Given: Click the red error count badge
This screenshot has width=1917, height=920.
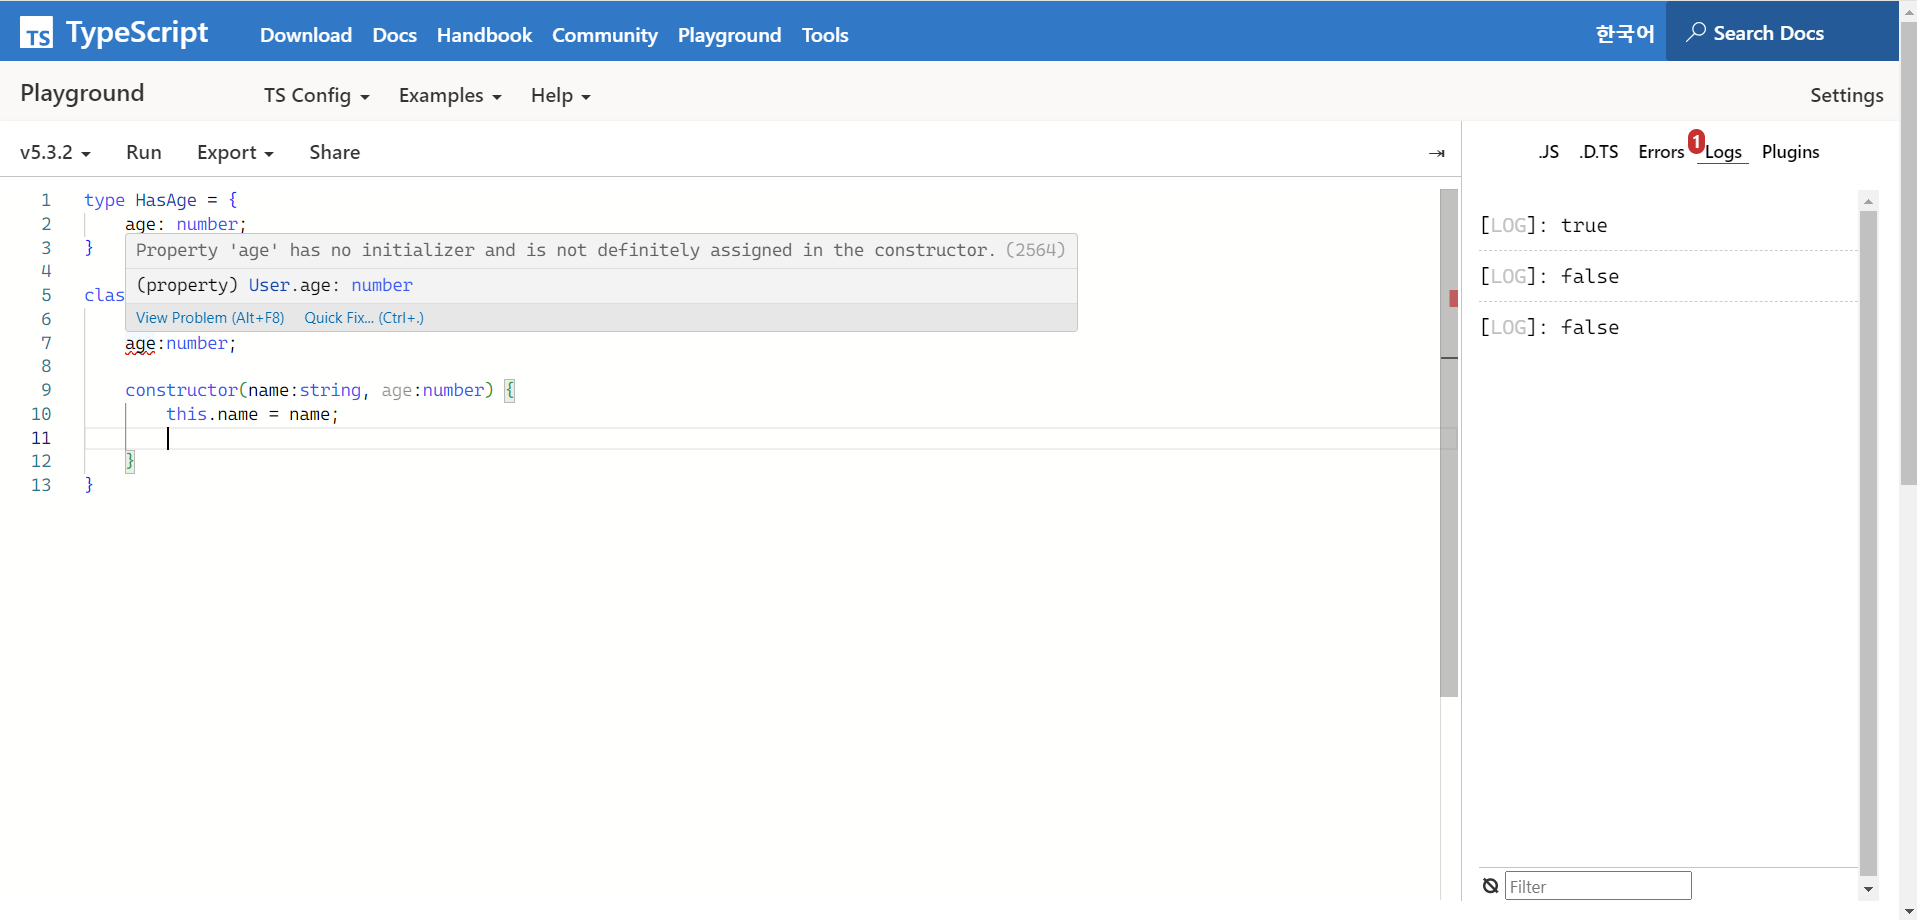Looking at the screenshot, I should 1697,141.
